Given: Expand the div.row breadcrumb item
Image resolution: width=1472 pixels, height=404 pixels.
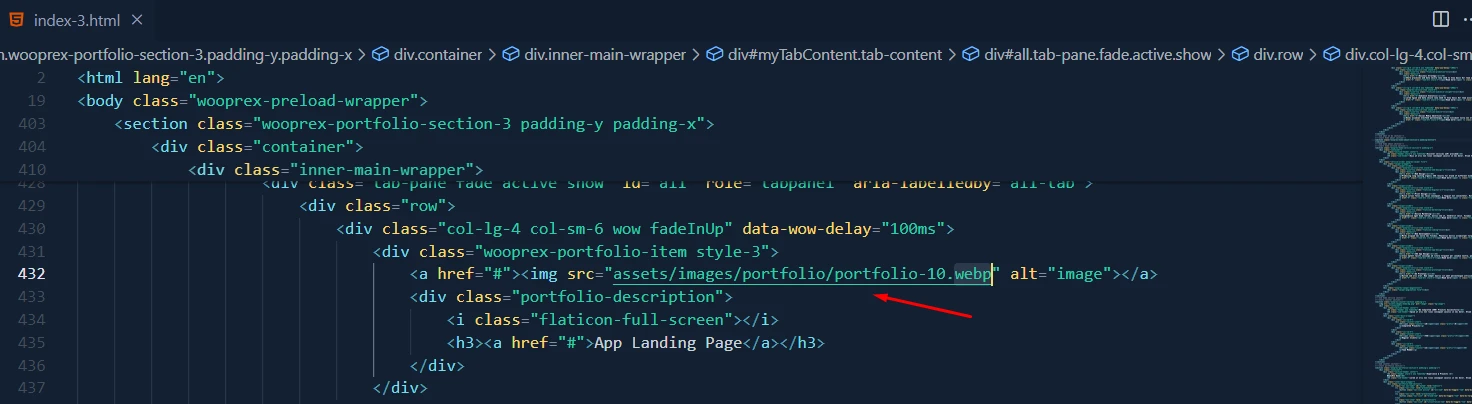Looking at the screenshot, I should (x=1280, y=55).
